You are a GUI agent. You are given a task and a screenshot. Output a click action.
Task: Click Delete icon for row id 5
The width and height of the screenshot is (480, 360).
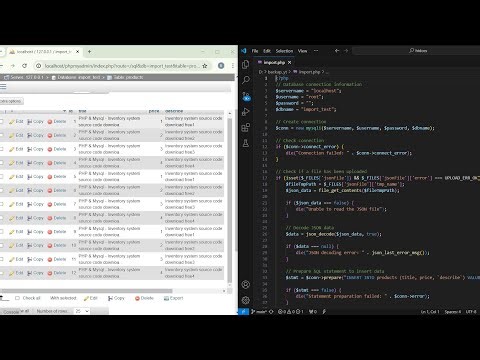click(50, 177)
